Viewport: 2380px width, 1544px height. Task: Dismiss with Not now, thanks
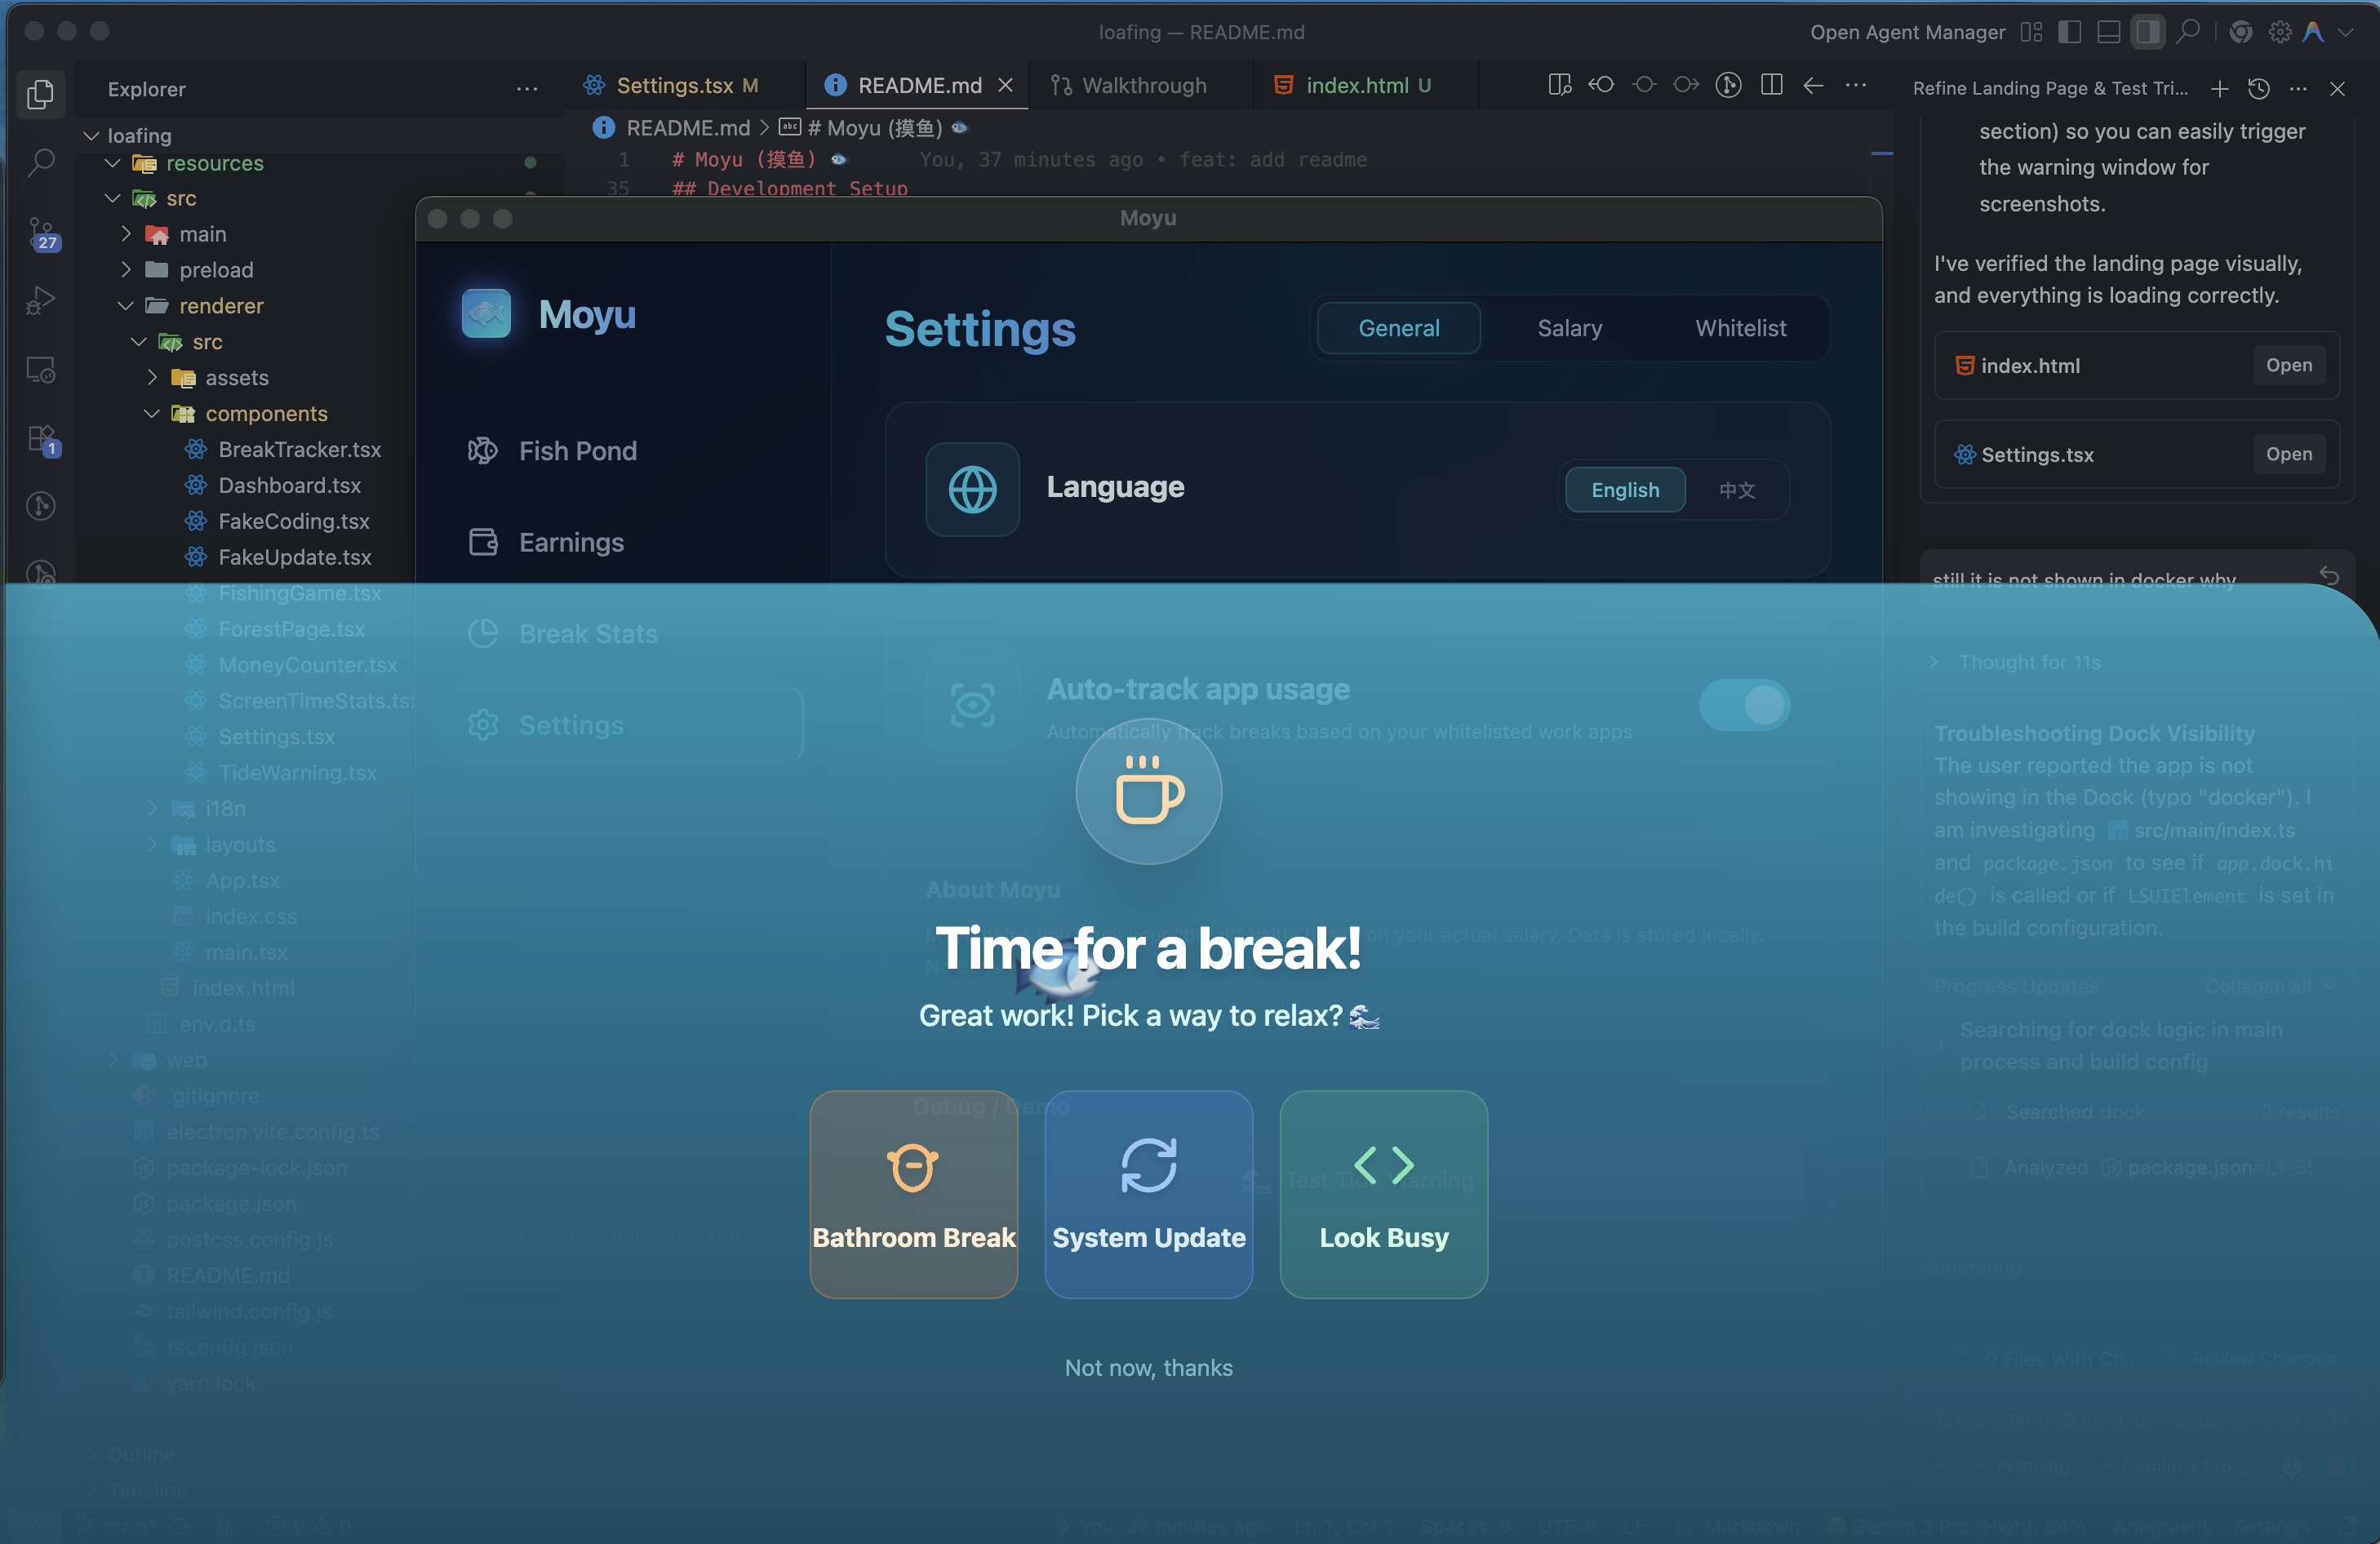1148,1367
